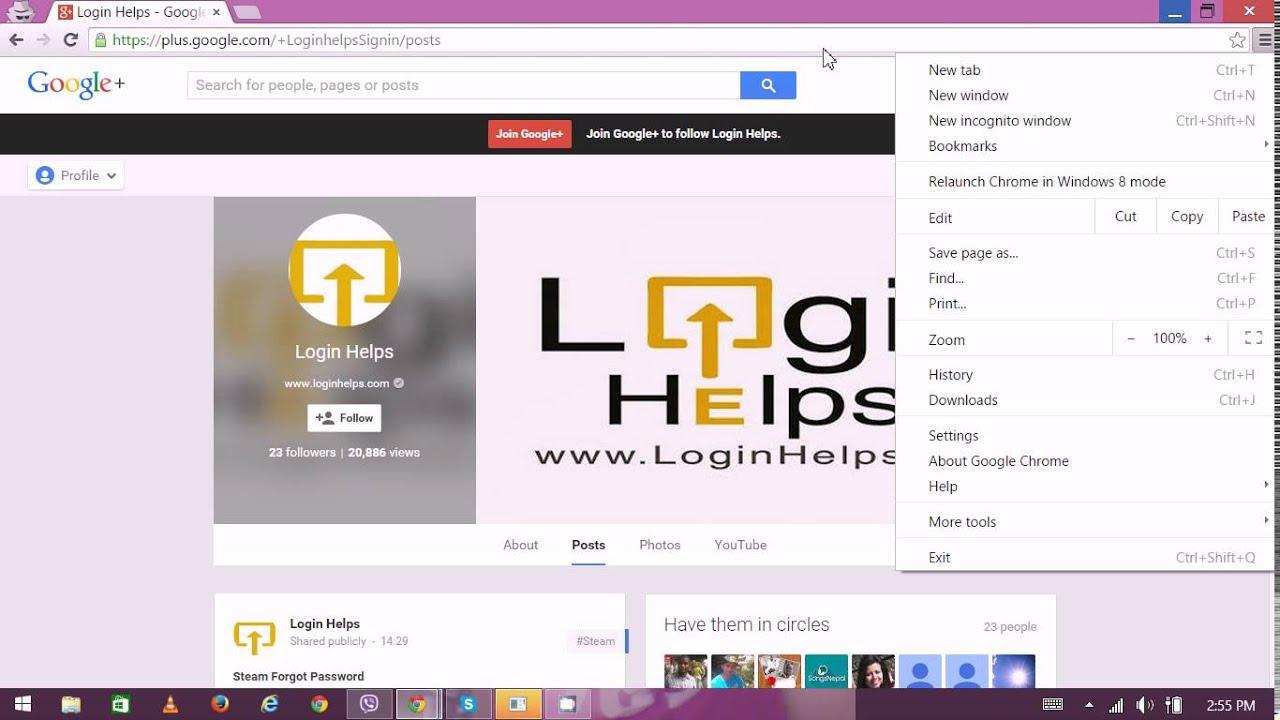Image resolution: width=1280 pixels, height=720 pixels.
Task: Open Firefox from the taskbar
Action: (220, 705)
